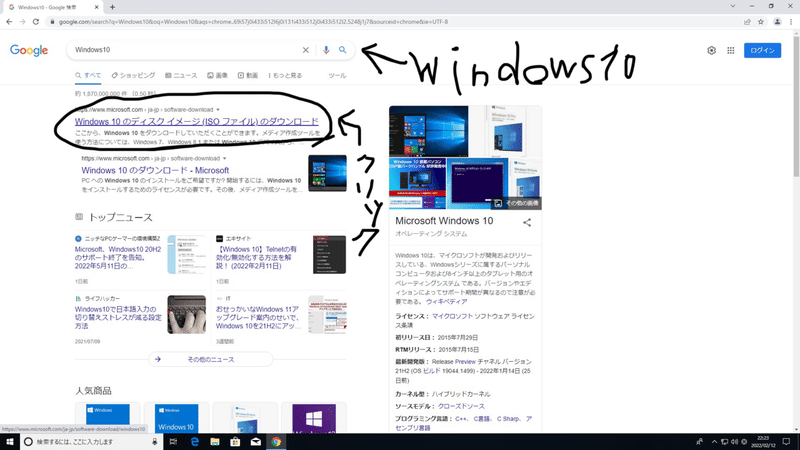800x450 pixels.
Task: Bookmark this page with star icon
Action: click(x=761, y=22)
